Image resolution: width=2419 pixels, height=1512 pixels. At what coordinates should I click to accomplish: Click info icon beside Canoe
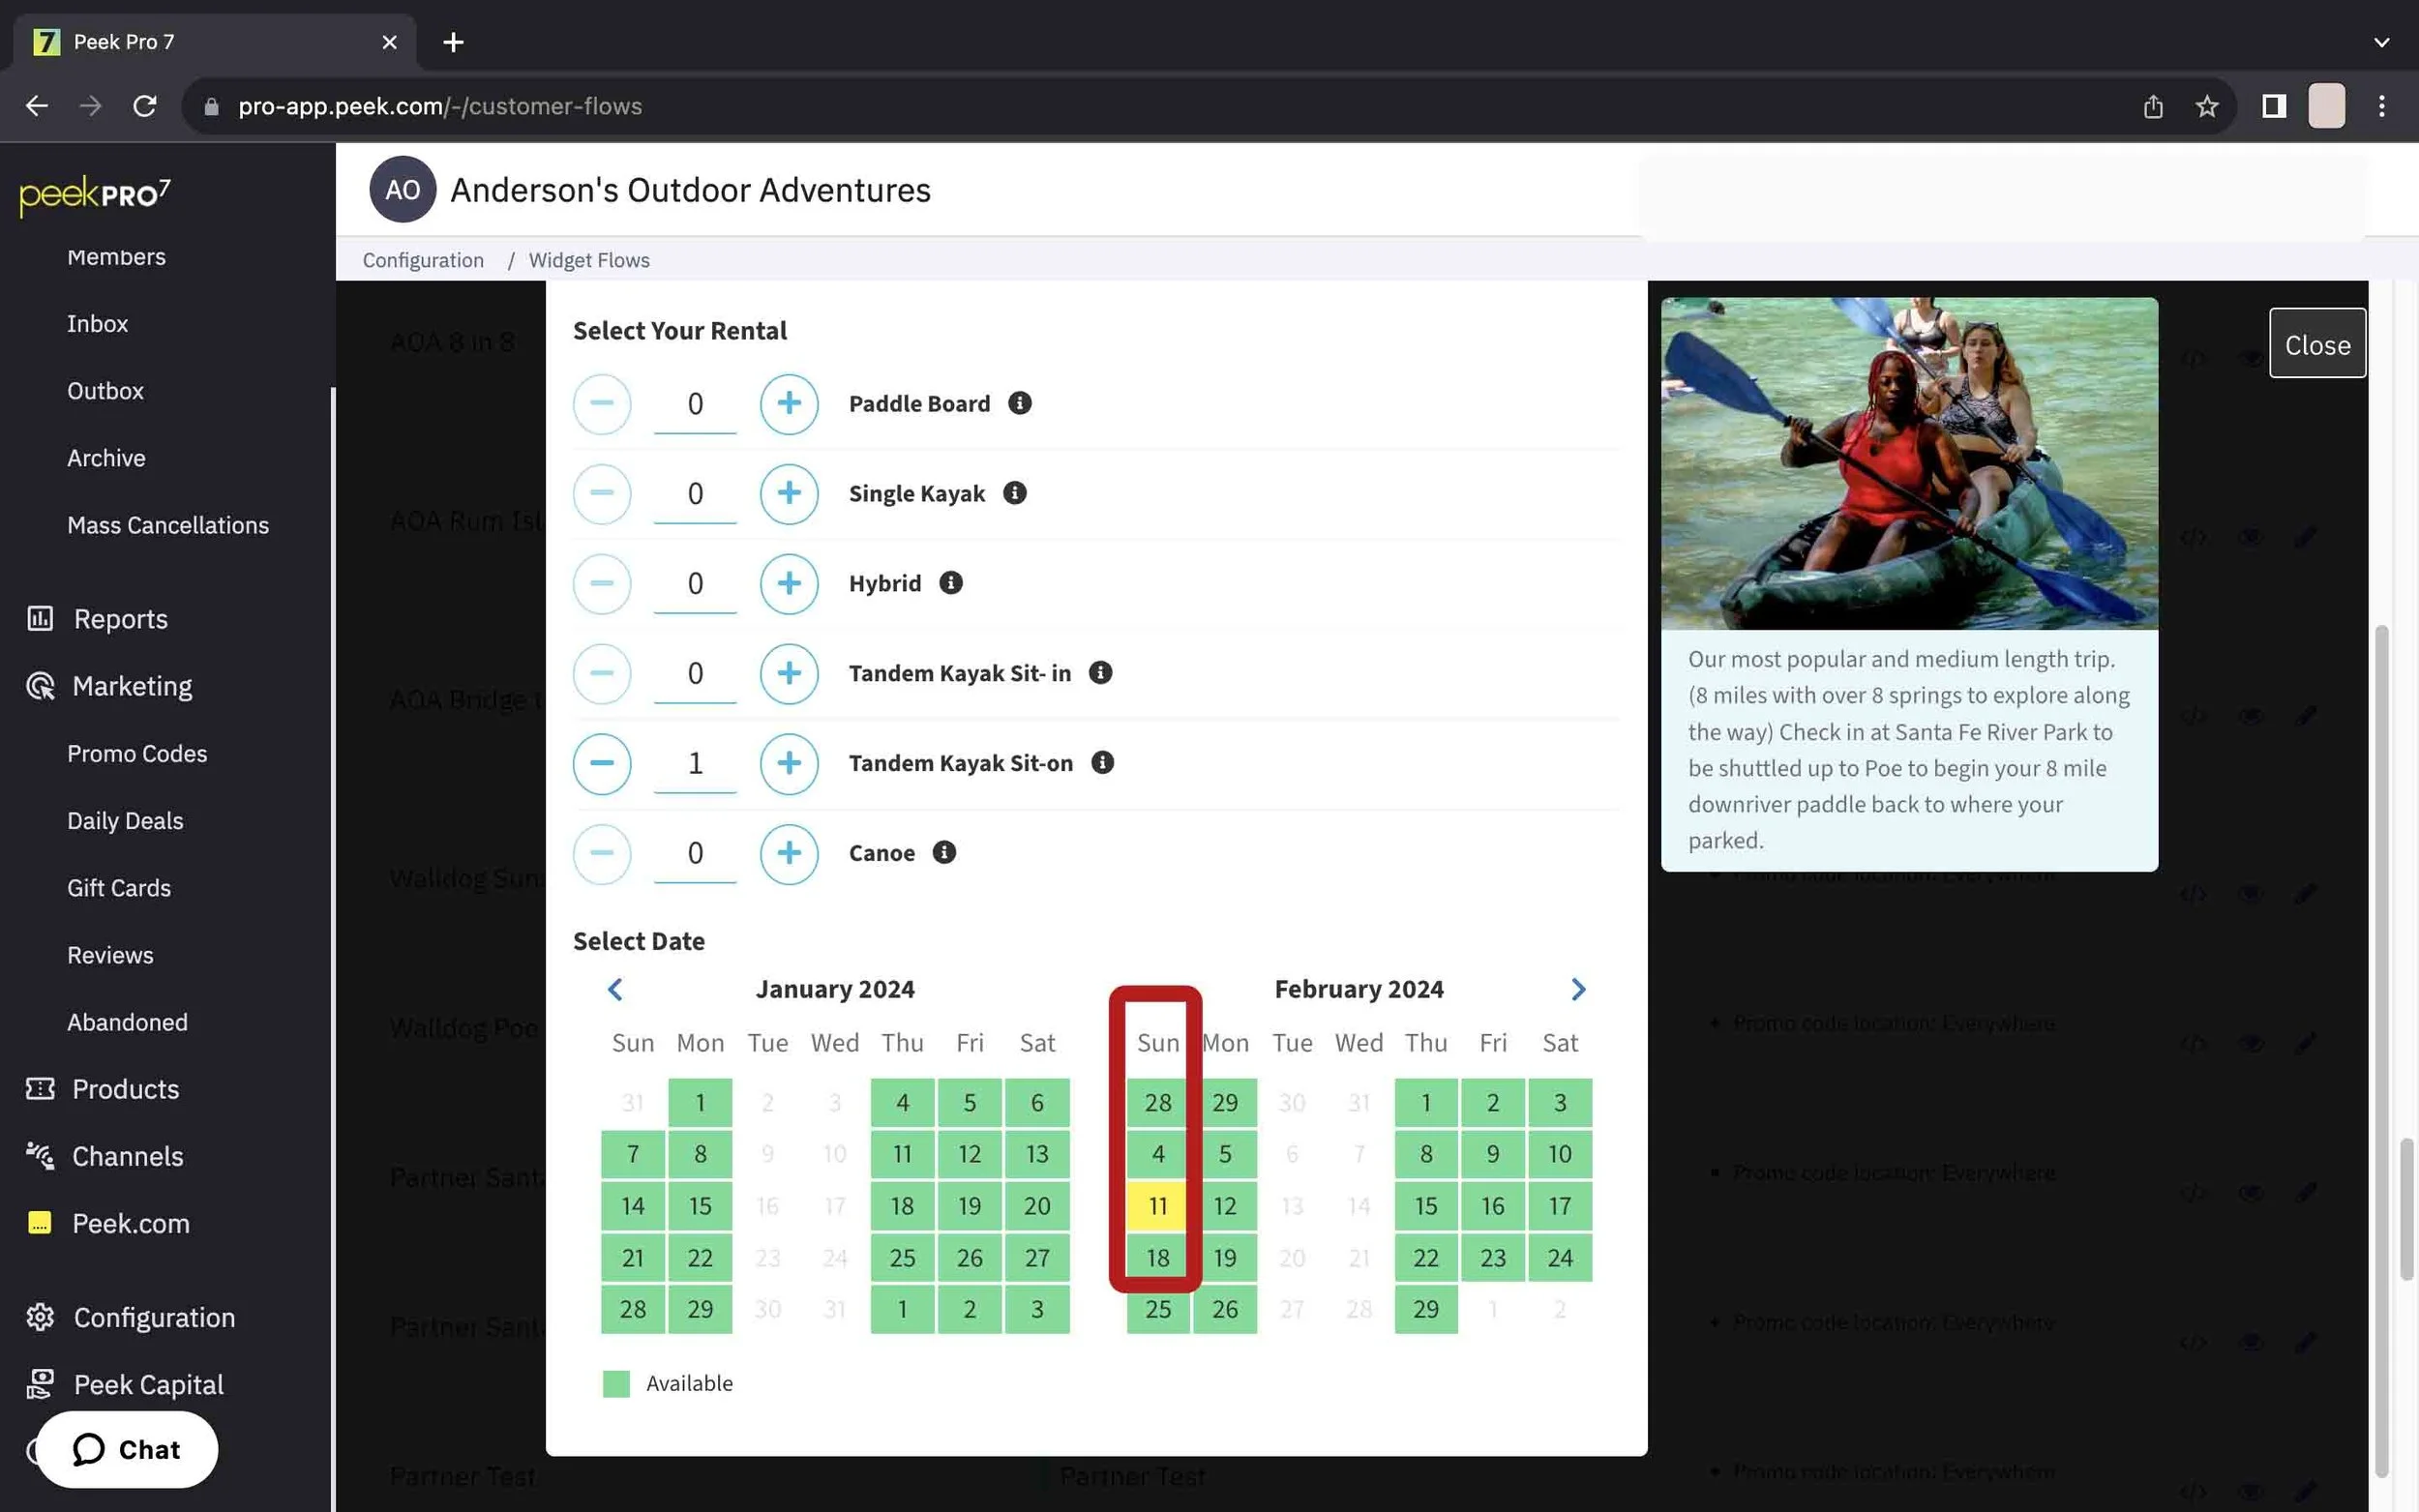pos(943,852)
